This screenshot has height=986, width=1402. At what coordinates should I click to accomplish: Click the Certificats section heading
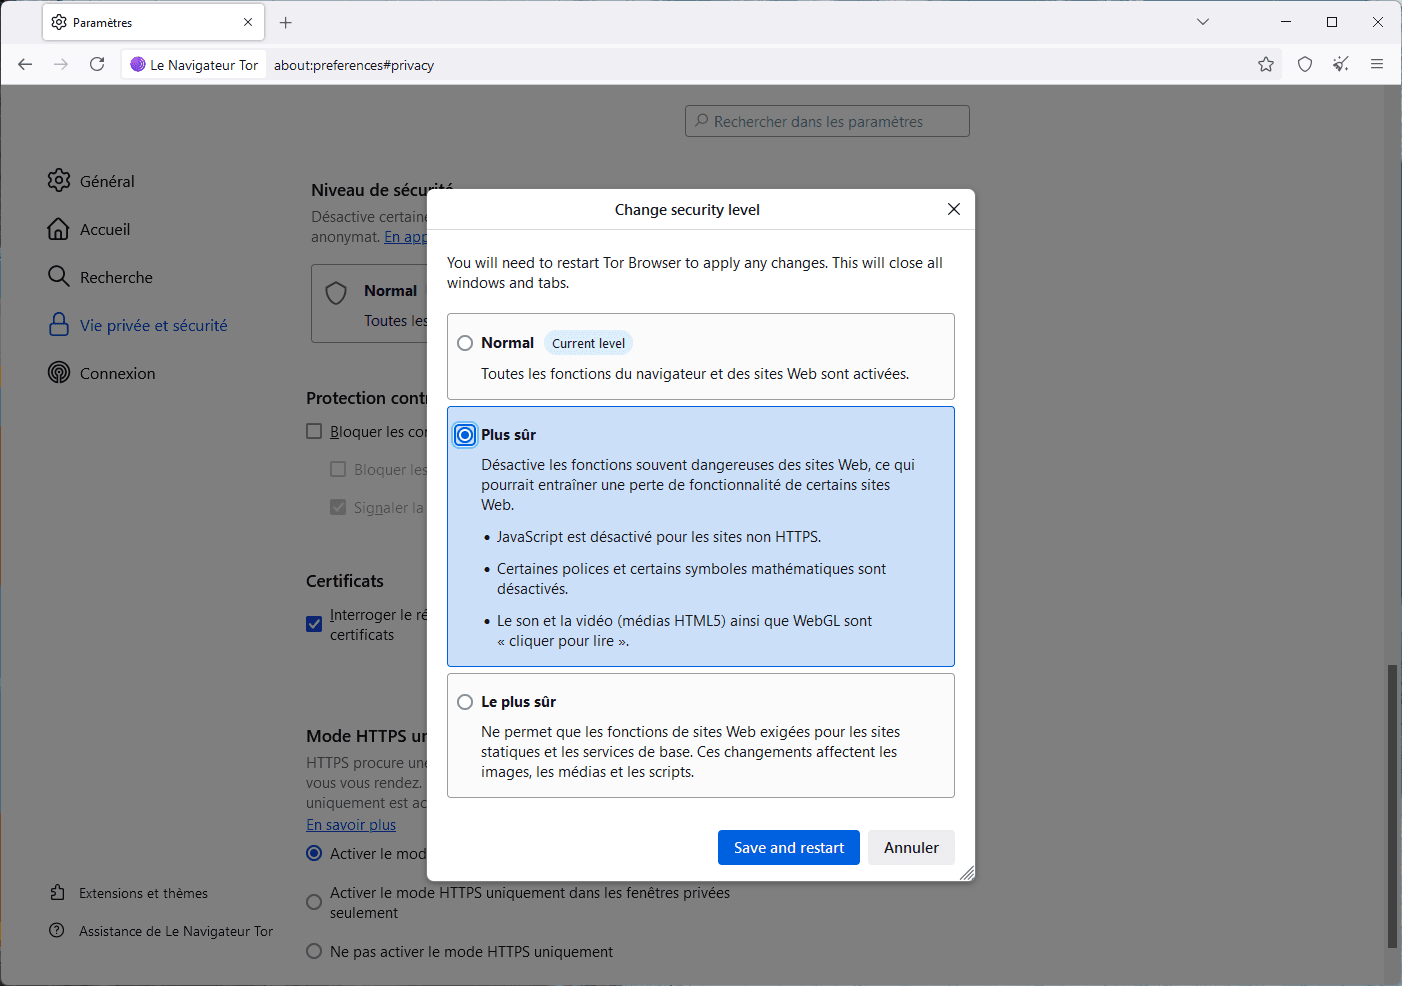coord(345,581)
